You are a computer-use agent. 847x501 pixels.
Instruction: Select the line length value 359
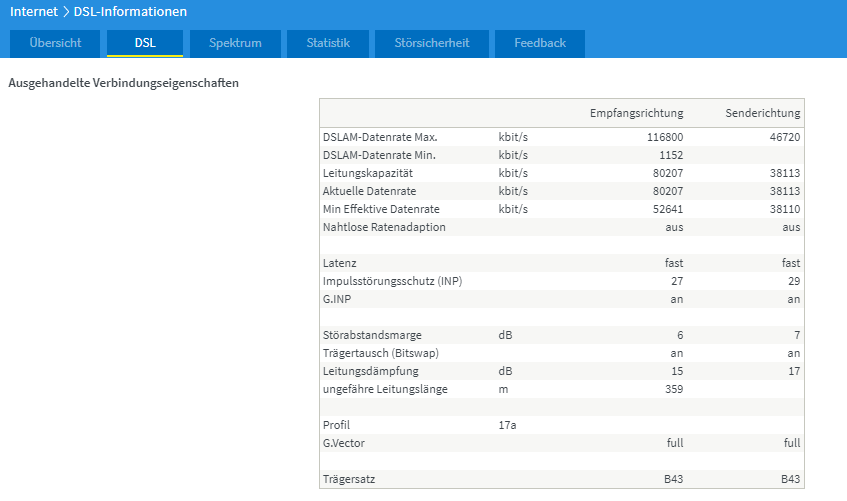click(674, 389)
